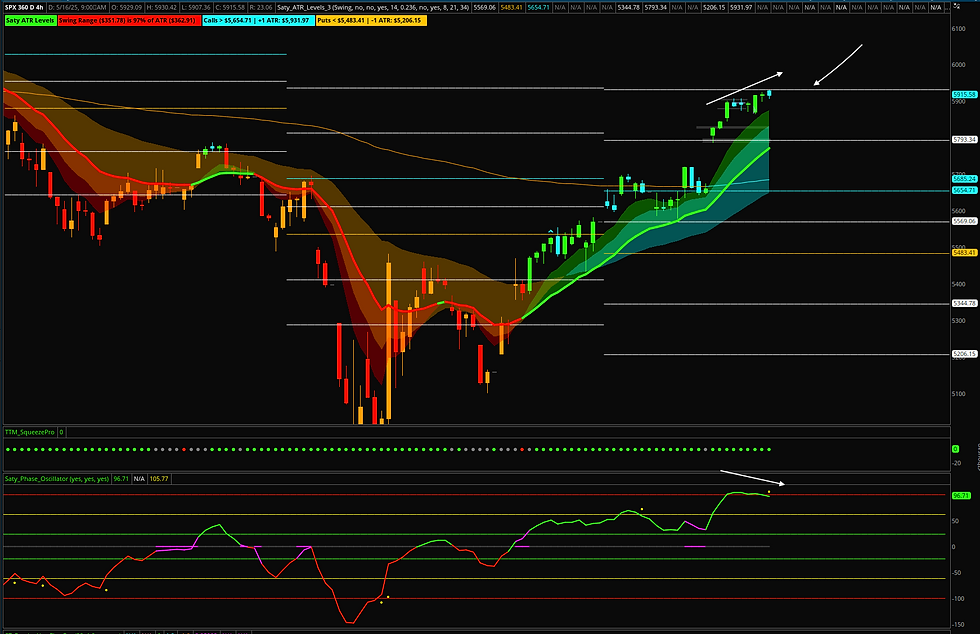Click the green Saty ATR Levels label
Image resolution: width=980 pixels, height=634 pixels.
(30, 20)
